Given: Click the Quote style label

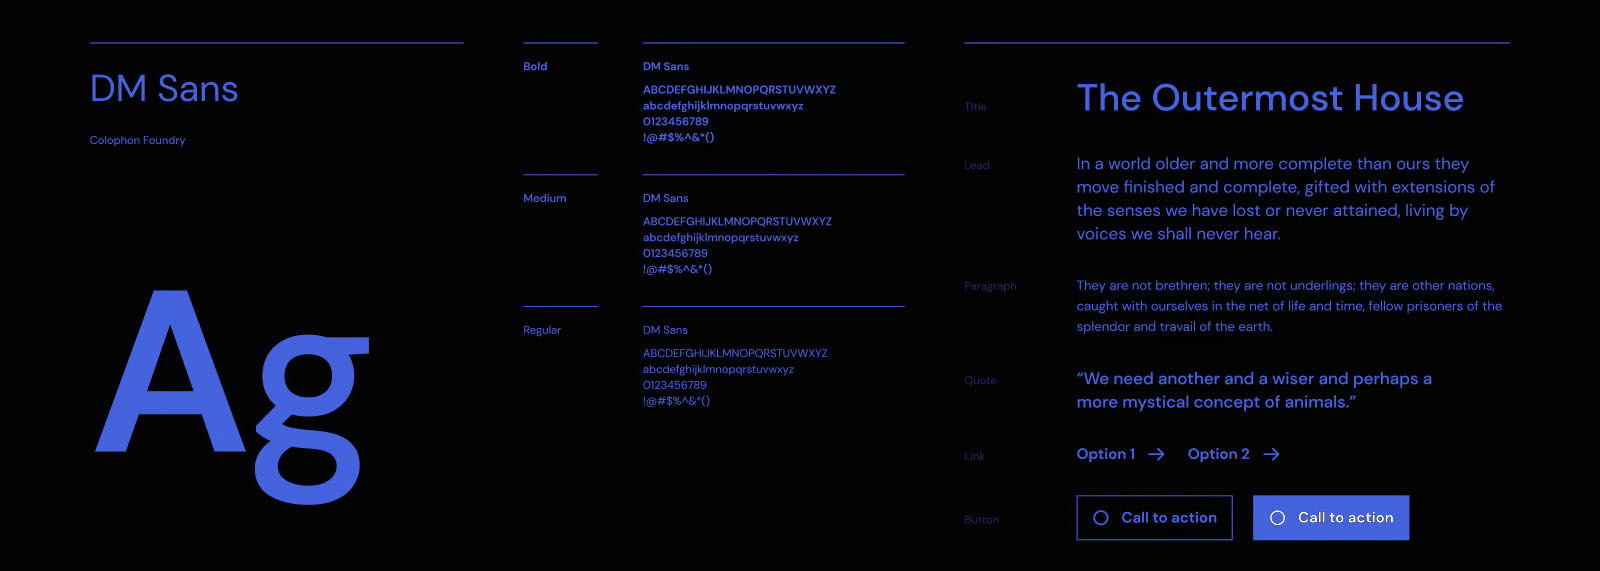Looking at the screenshot, I should (980, 381).
